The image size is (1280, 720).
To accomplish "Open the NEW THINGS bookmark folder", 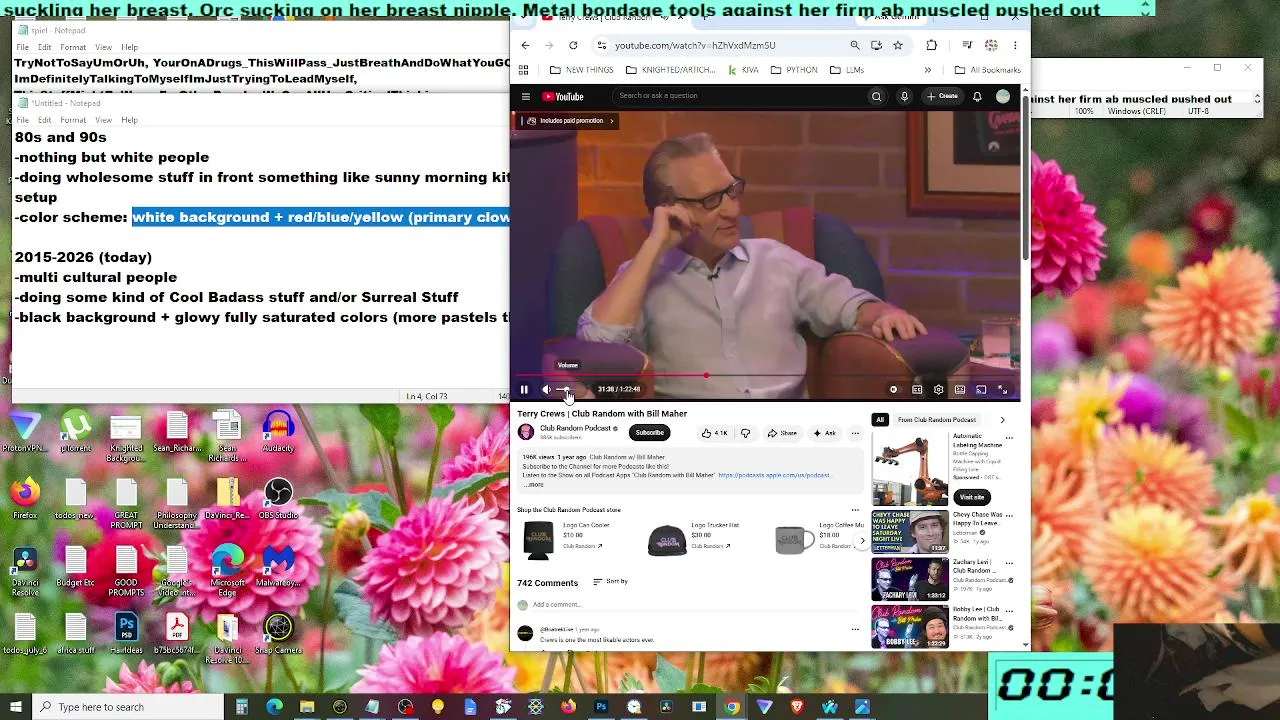I will coord(582,70).
